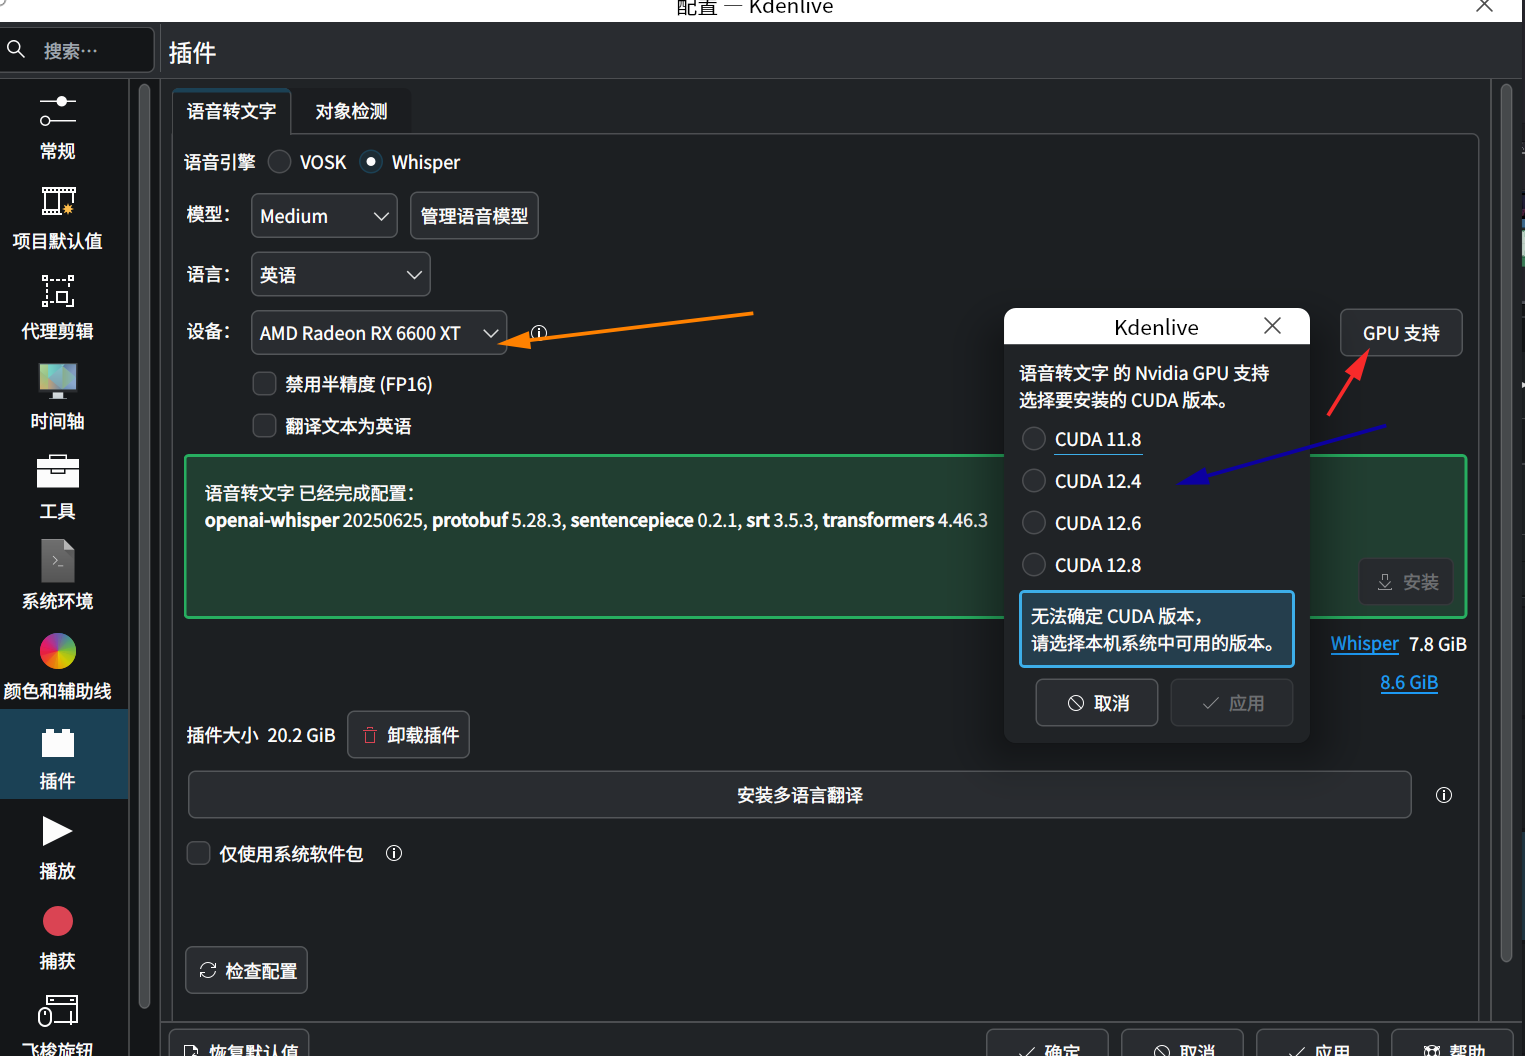The width and height of the screenshot is (1525, 1056).
Task: Open the 颜色和辅助线 settings category
Action: pos(58,668)
